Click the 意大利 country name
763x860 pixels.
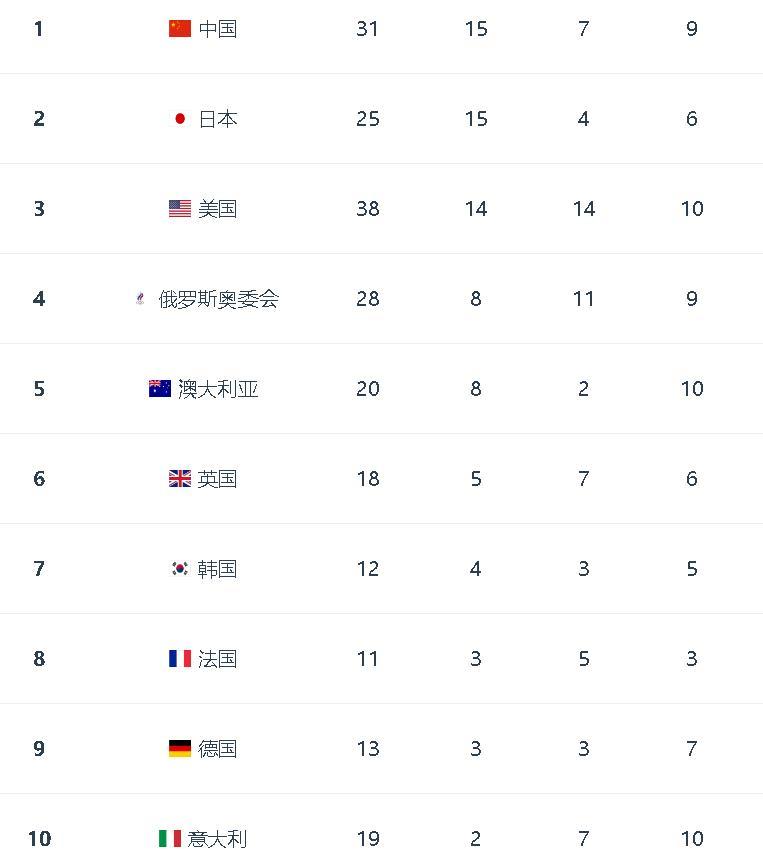tap(217, 838)
